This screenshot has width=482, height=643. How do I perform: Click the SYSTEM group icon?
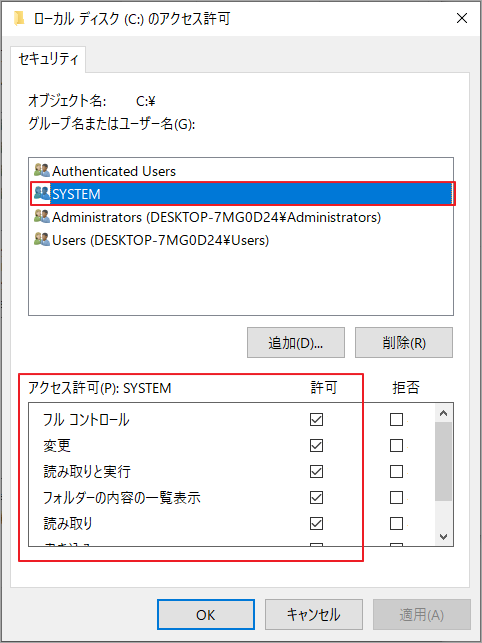click(x=42, y=194)
